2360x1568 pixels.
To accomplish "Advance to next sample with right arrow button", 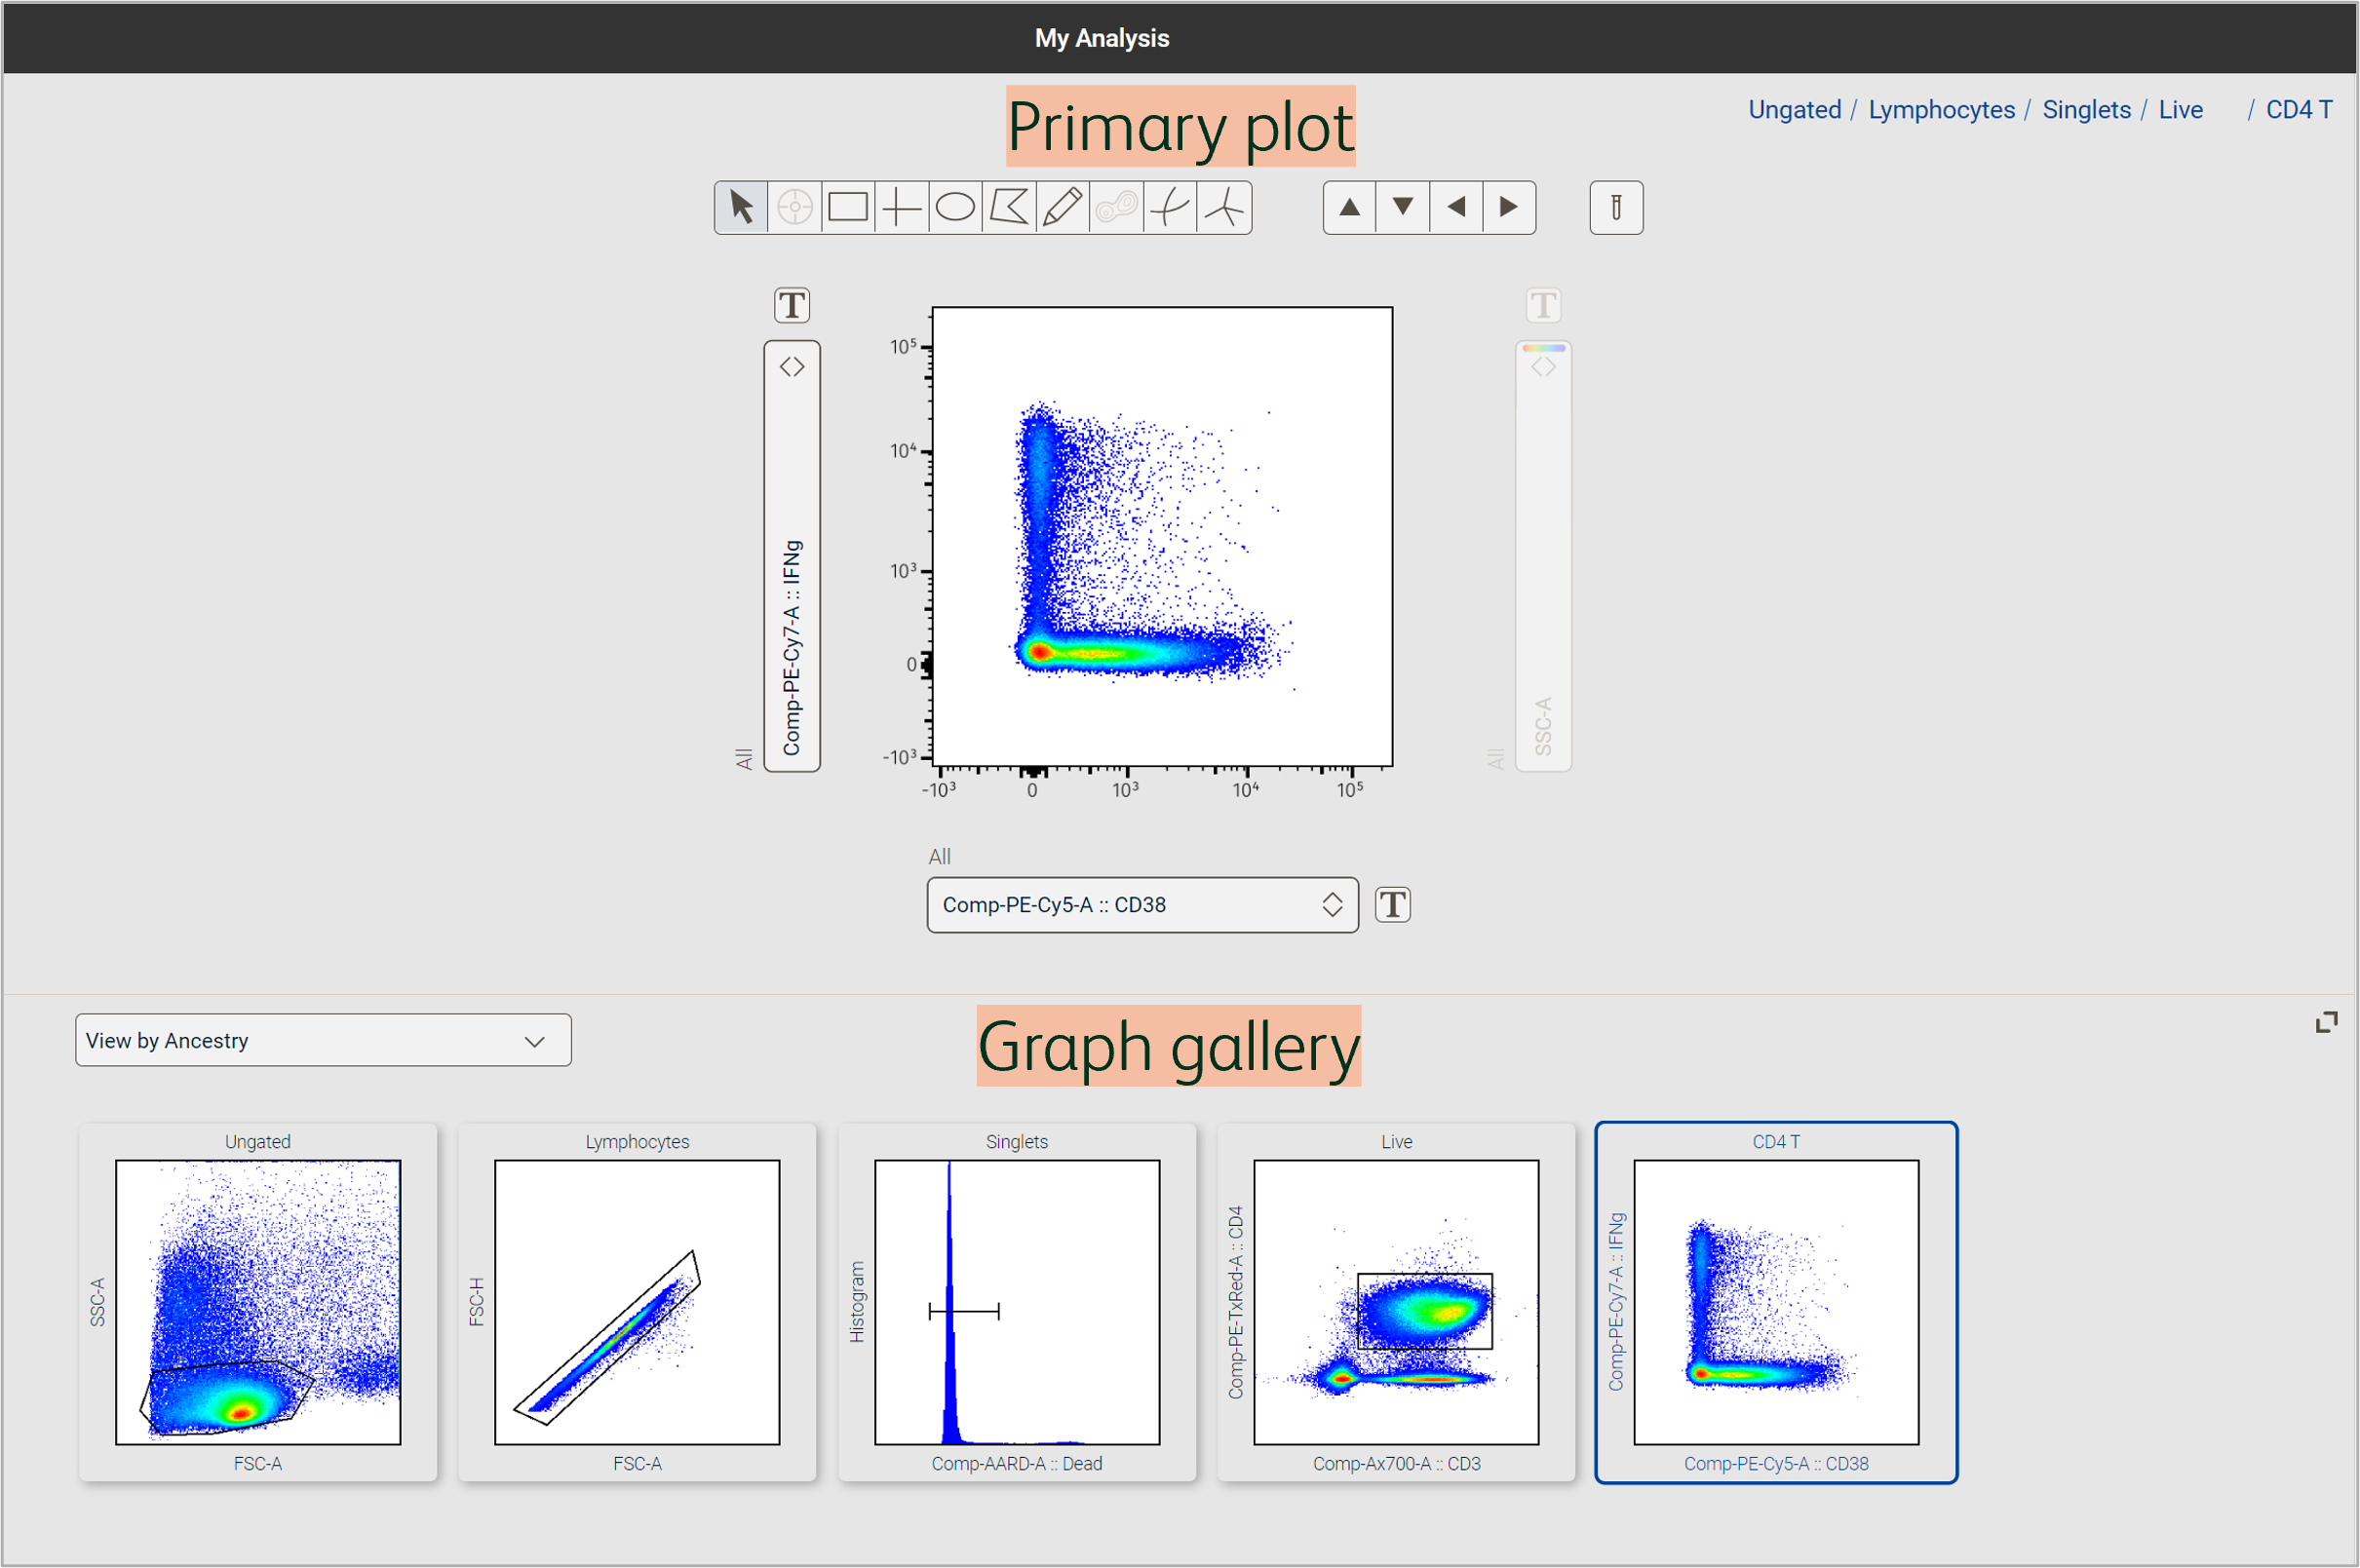I will point(1508,207).
